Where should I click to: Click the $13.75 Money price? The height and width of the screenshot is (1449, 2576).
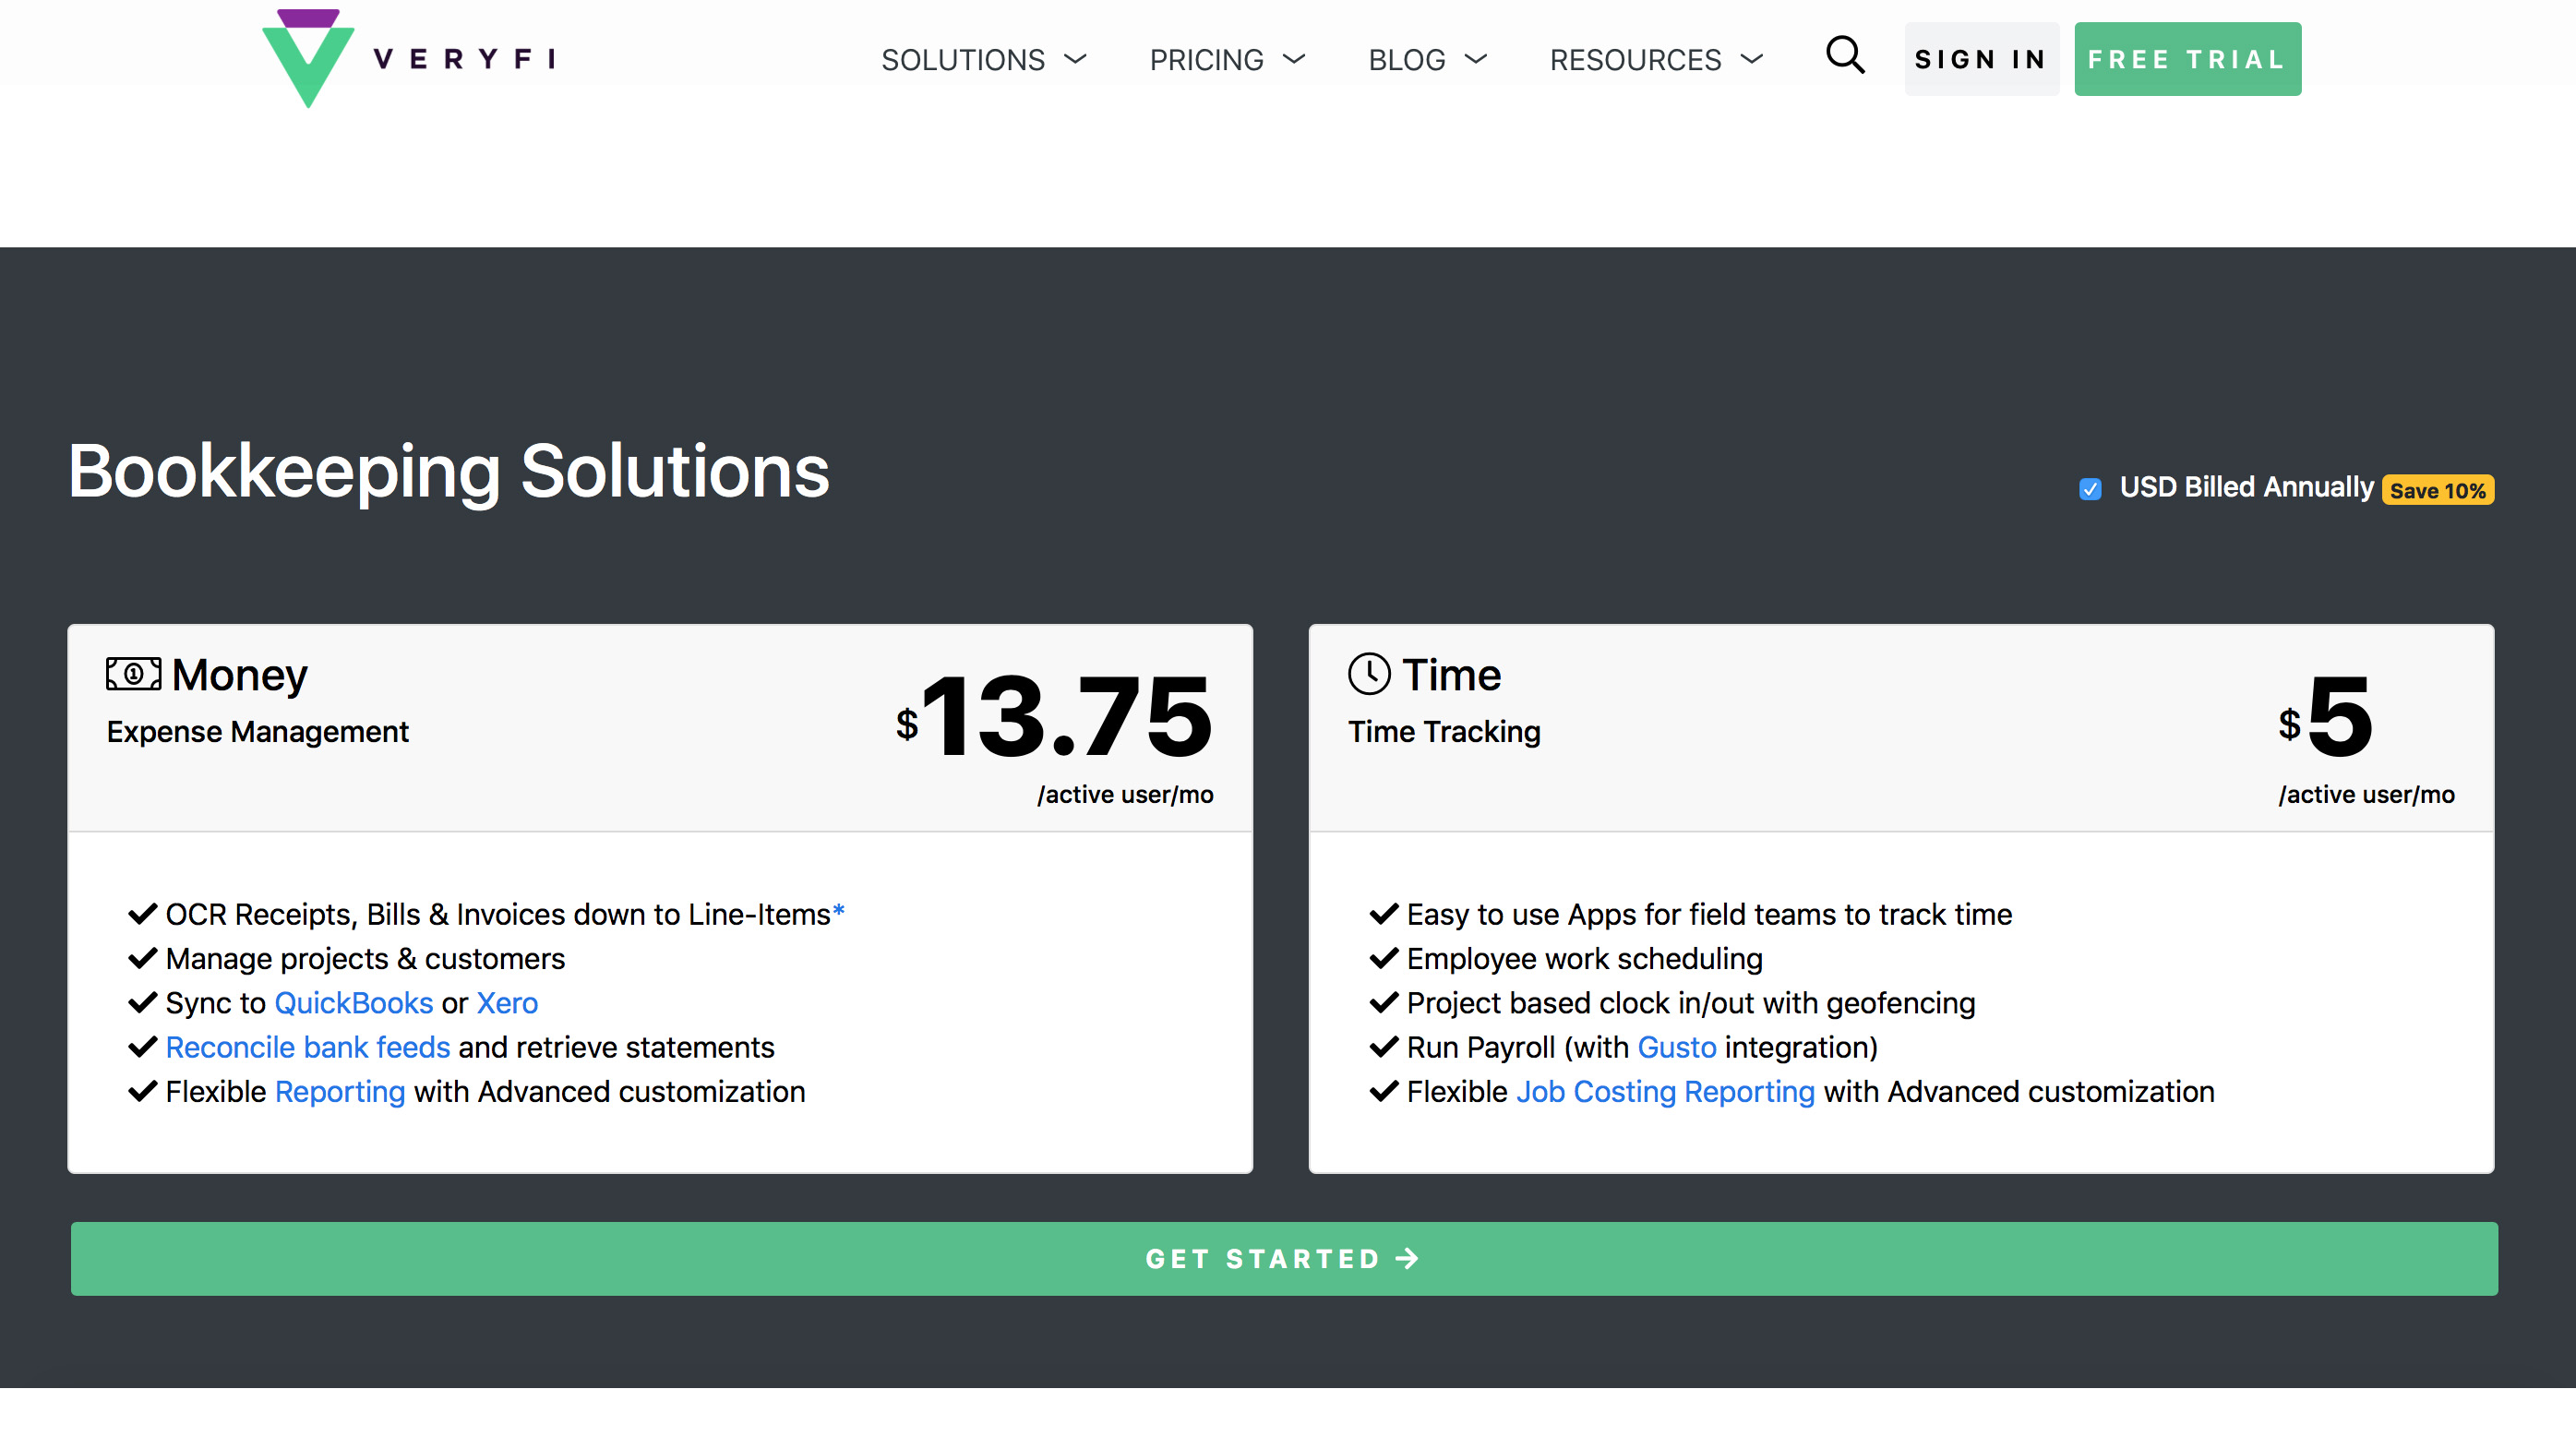tap(1055, 717)
